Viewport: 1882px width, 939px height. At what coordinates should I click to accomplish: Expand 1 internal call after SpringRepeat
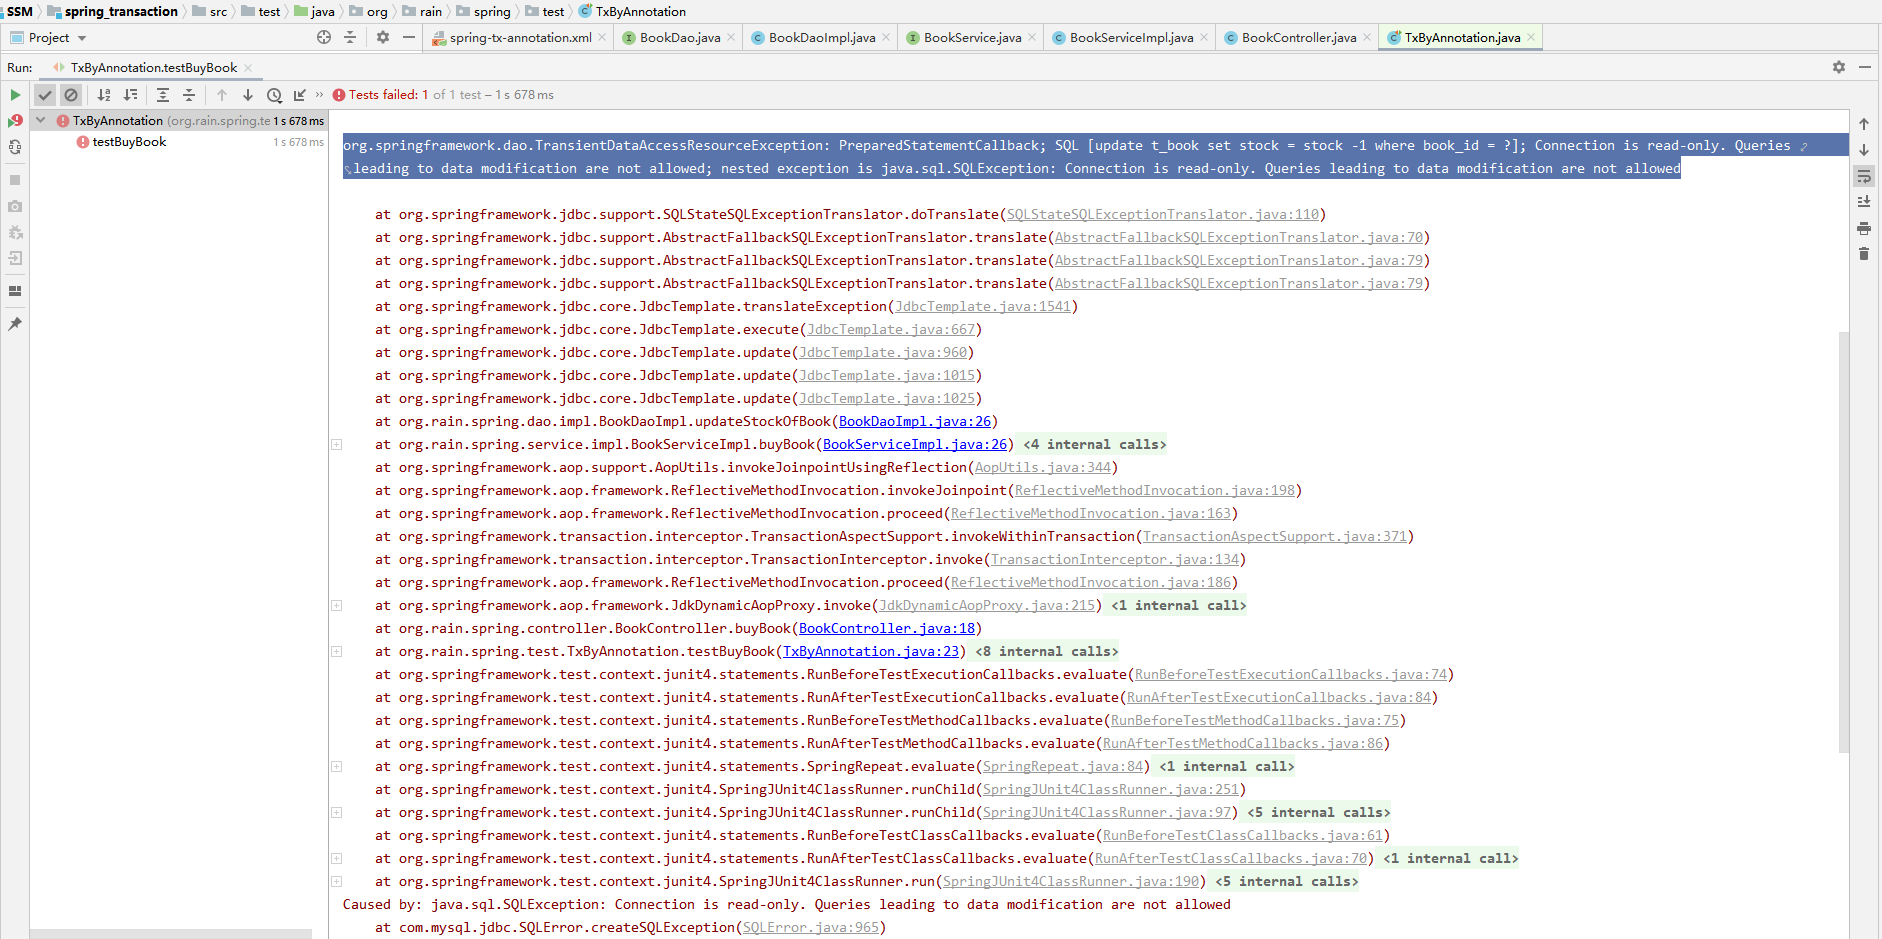[1227, 767]
